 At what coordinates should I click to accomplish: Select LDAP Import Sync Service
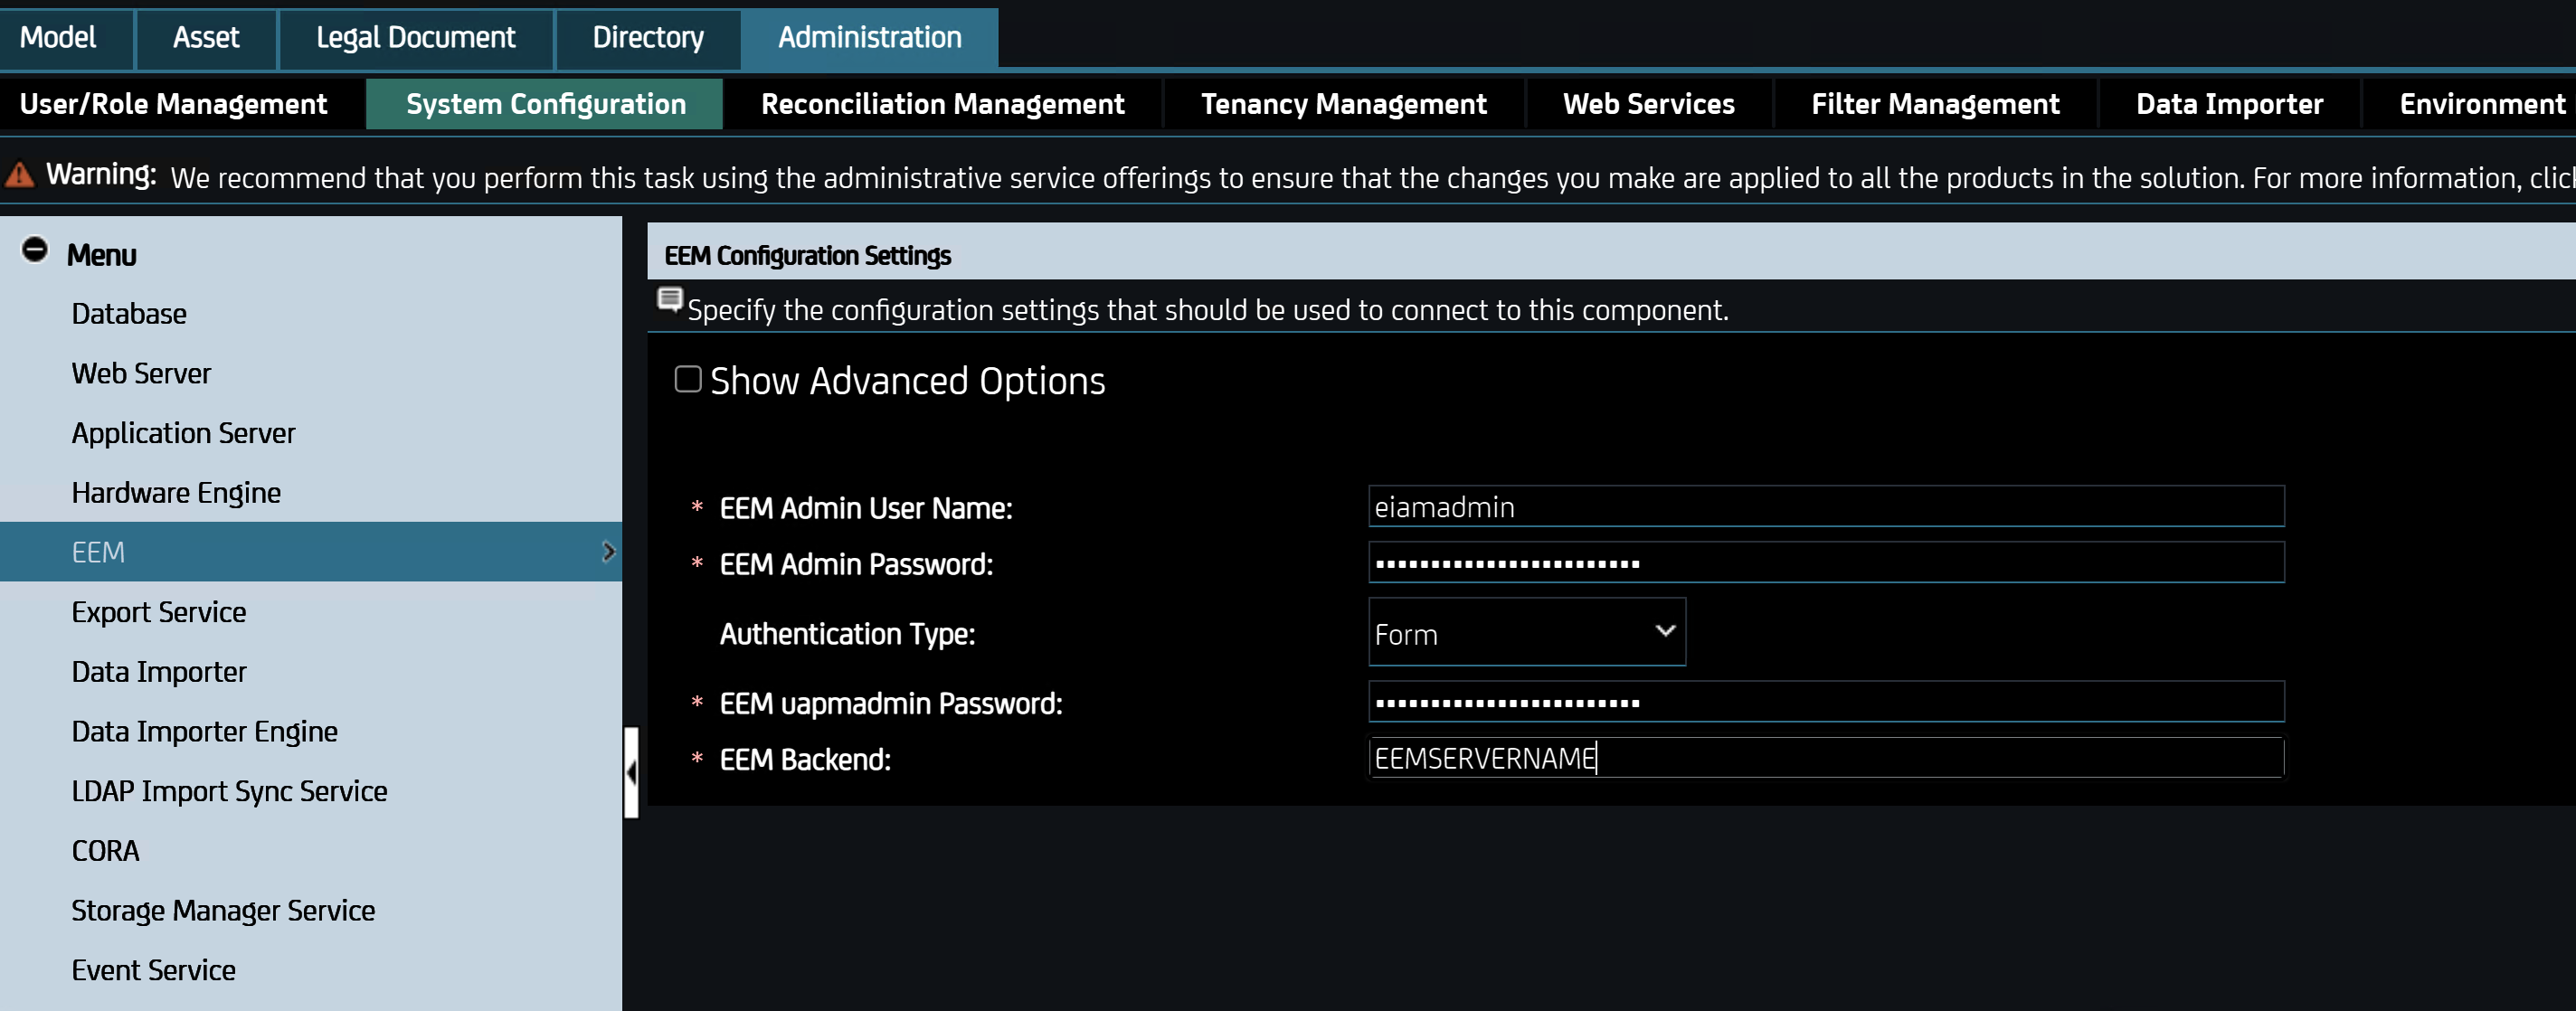pos(229,791)
